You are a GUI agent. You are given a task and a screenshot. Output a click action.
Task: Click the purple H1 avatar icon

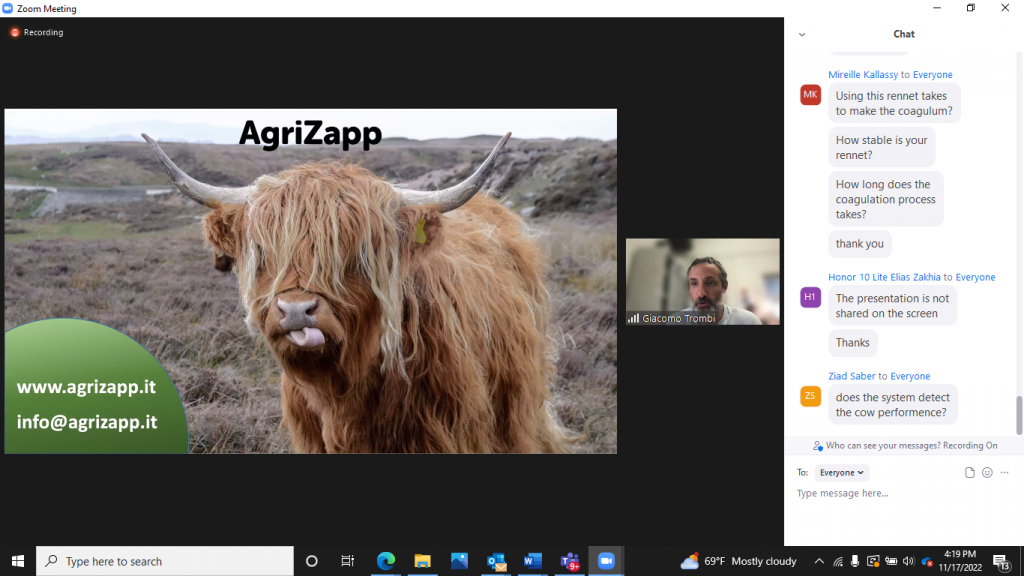coord(810,297)
